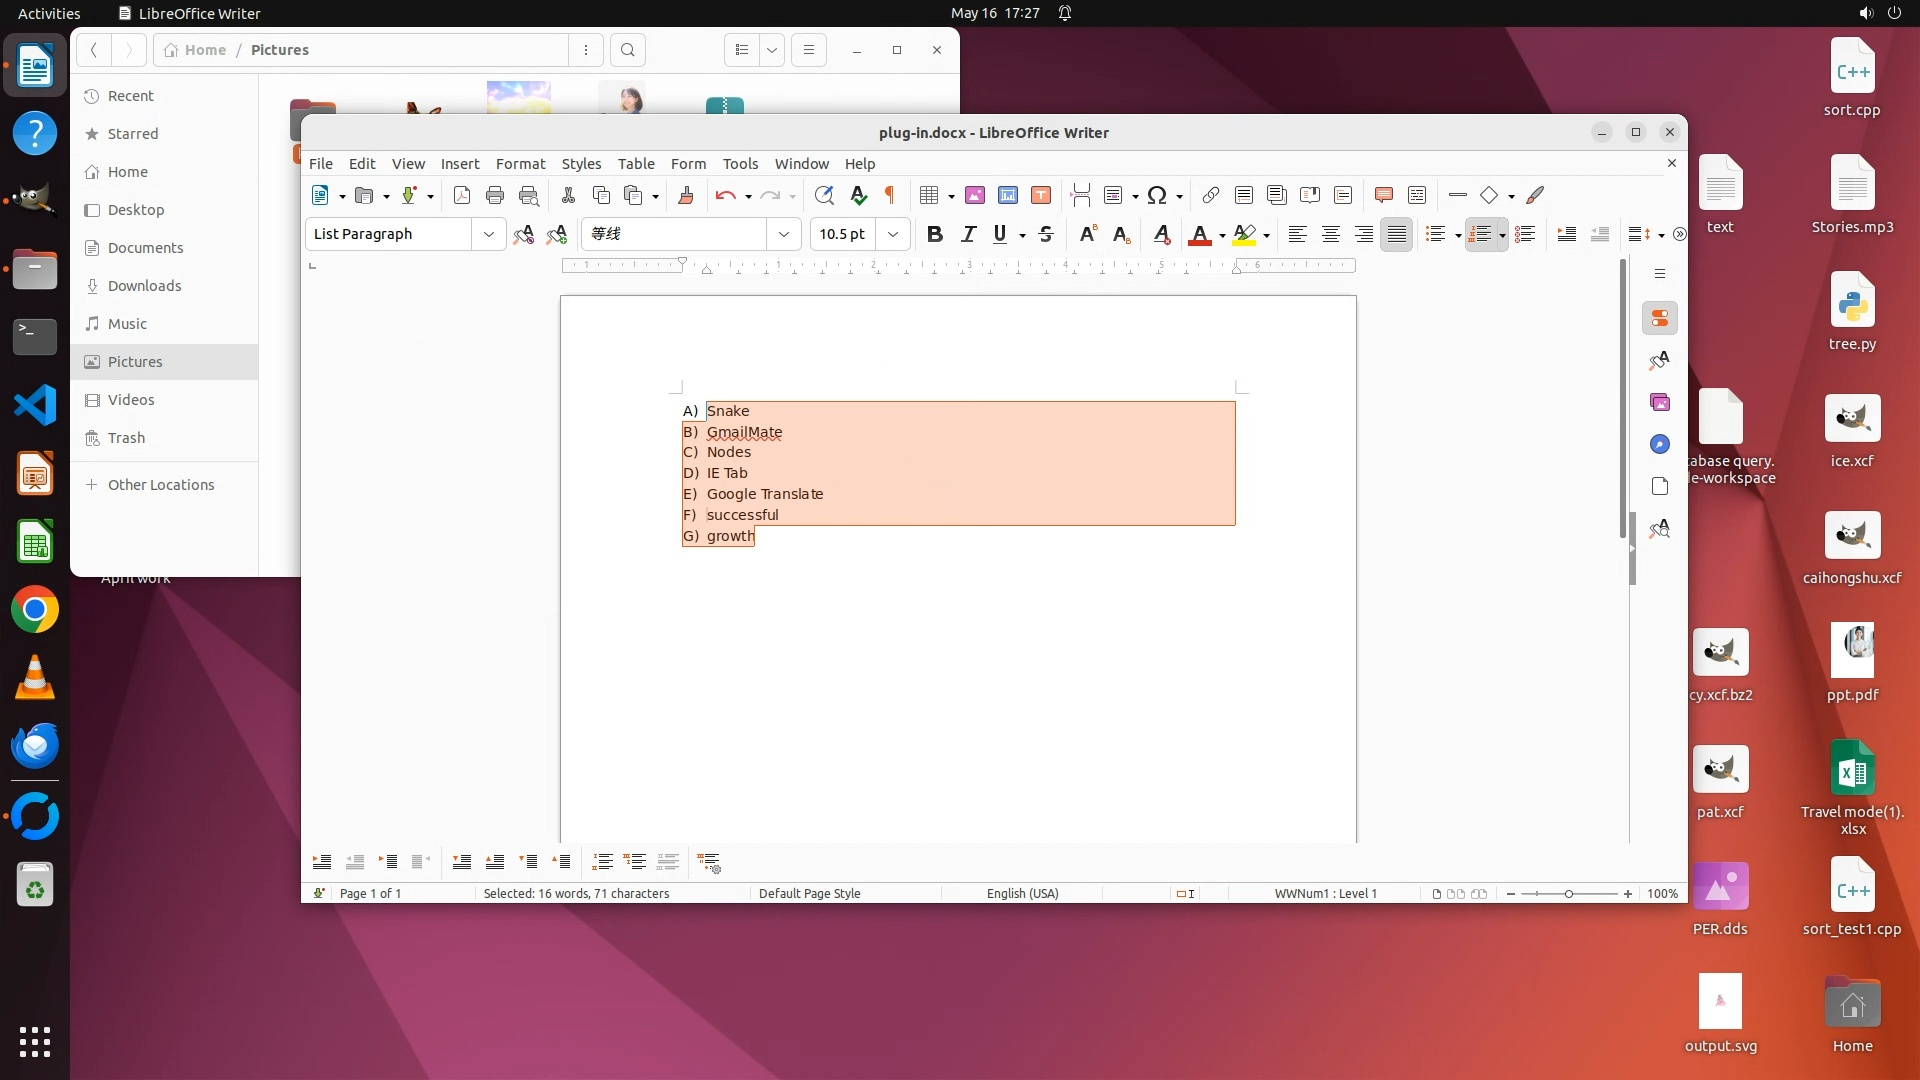The image size is (1920, 1080).
Task: Open Downloads in the Files sidebar
Action: click(x=144, y=286)
